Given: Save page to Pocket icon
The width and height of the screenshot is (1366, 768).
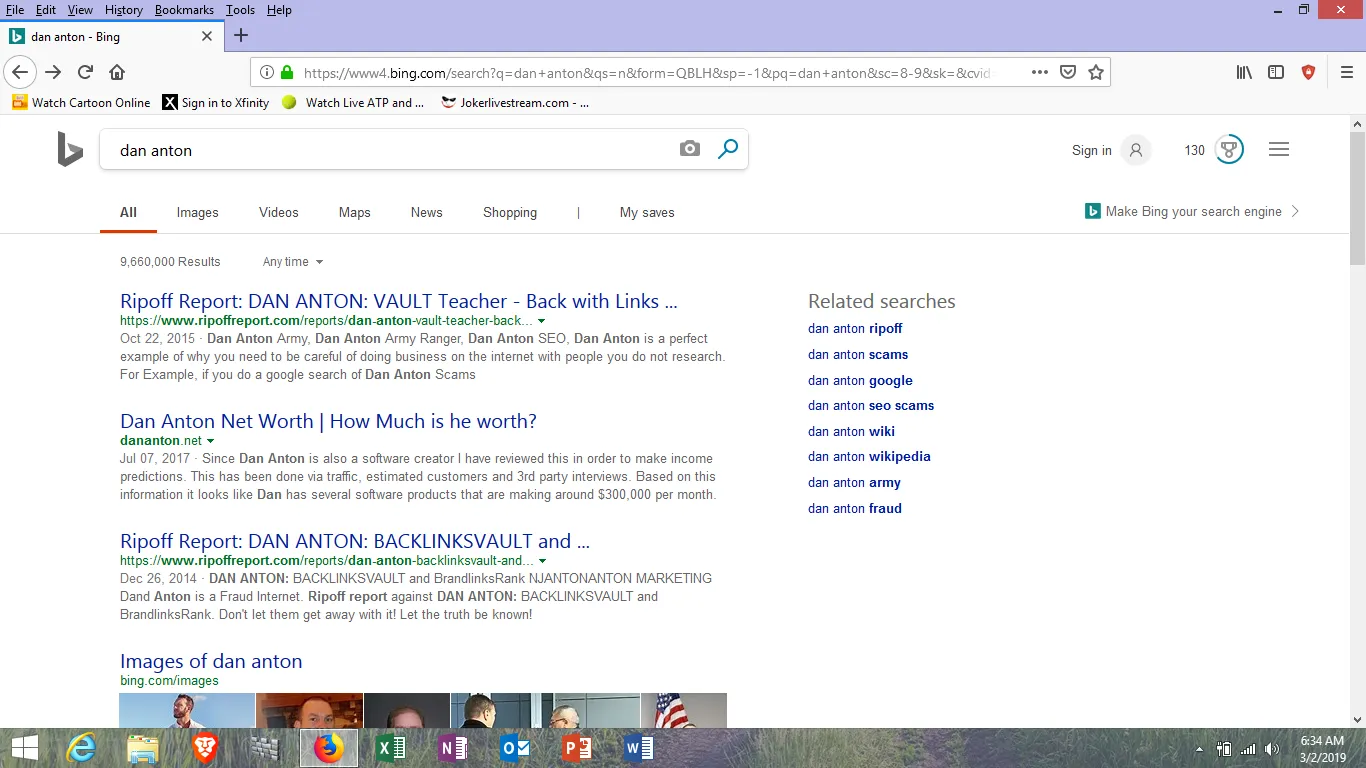Looking at the screenshot, I should tap(1068, 72).
